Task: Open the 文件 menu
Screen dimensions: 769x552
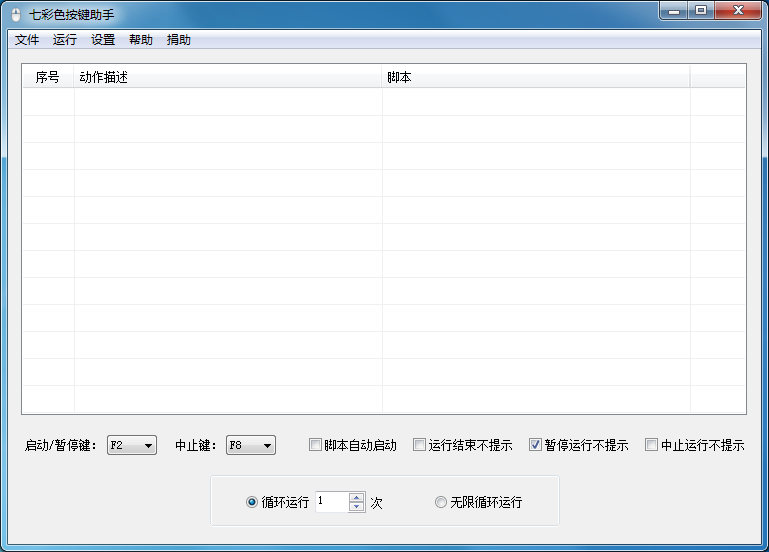Action: 26,40
